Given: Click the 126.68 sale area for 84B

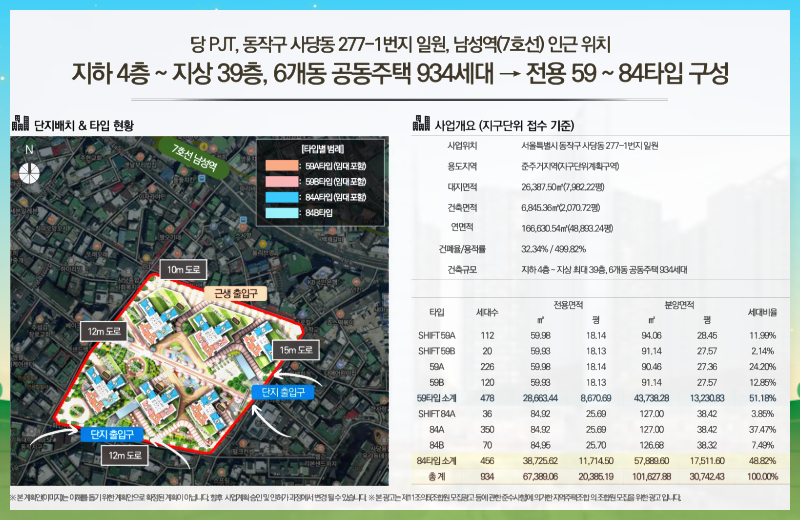Looking at the screenshot, I should pyautogui.click(x=652, y=445).
